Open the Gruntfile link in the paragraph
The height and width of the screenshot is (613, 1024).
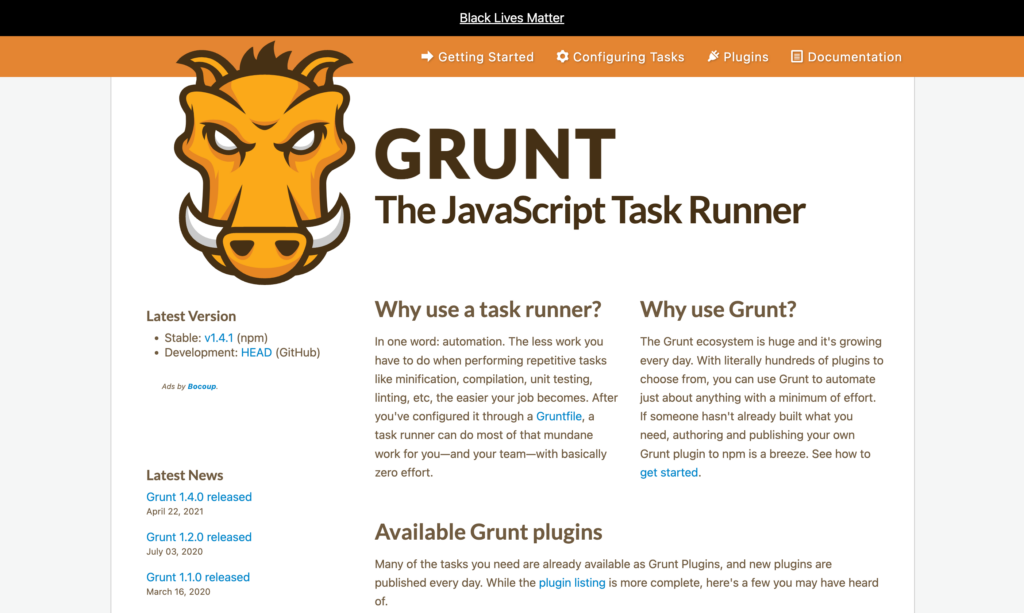558,416
